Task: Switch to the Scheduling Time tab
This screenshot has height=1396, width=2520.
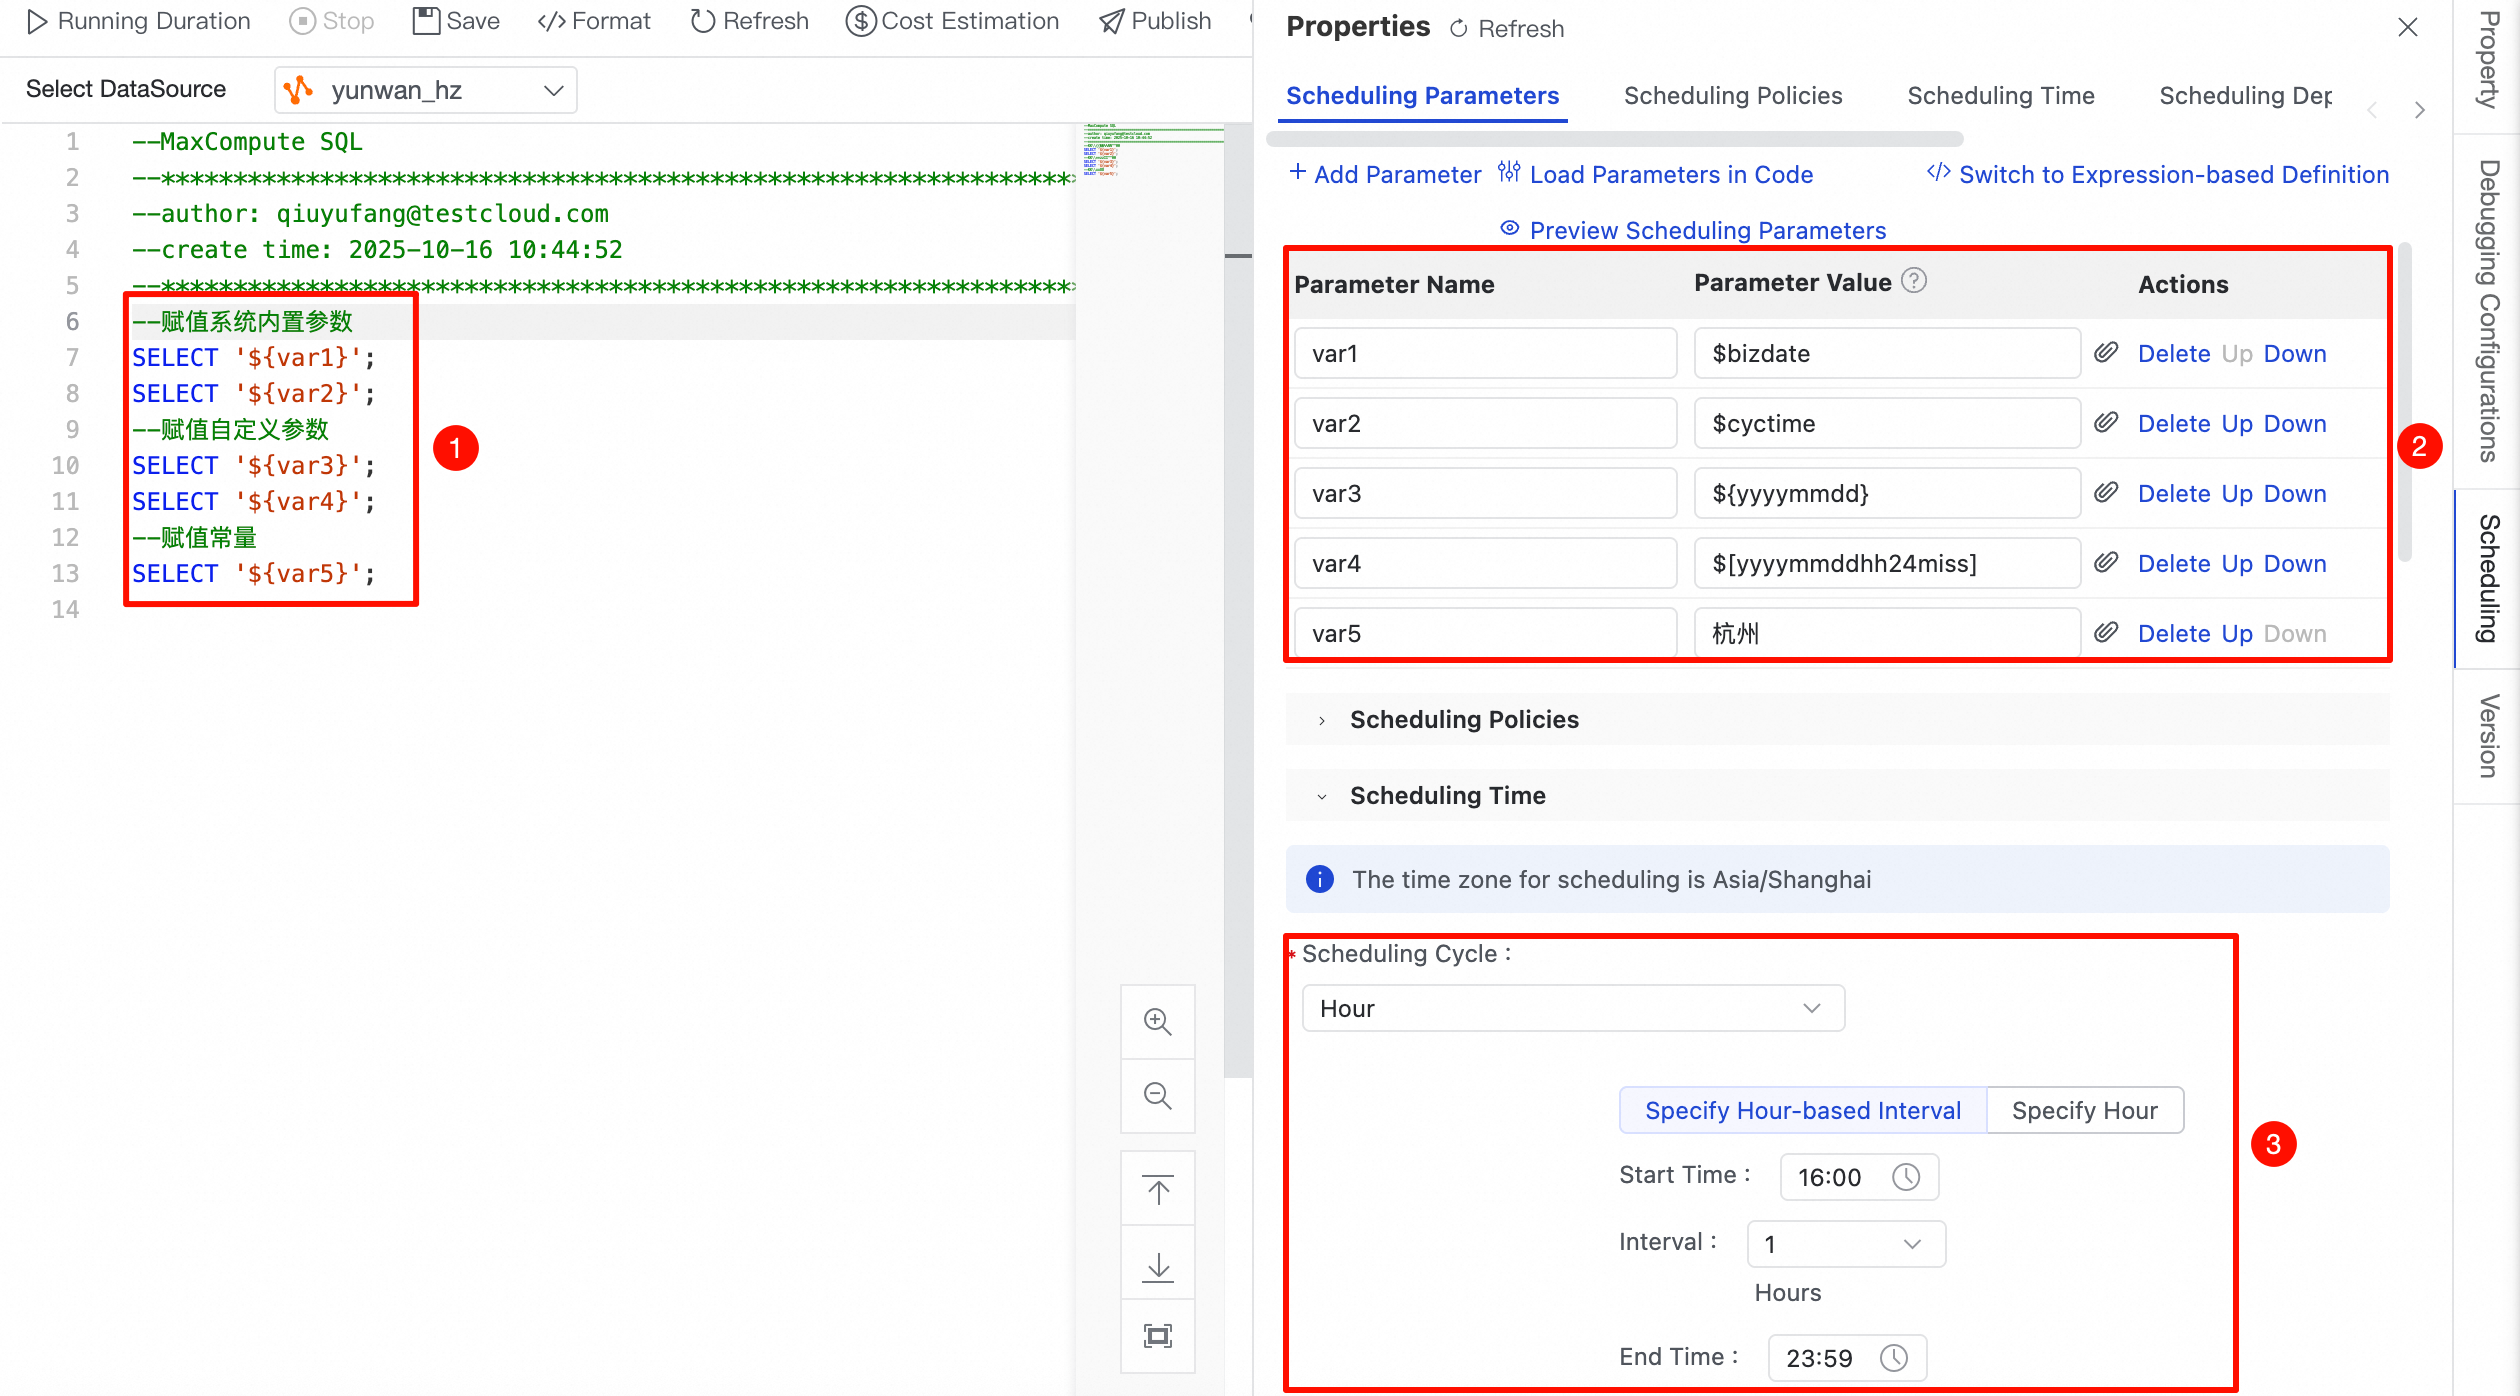Action: coord(2000,96)
